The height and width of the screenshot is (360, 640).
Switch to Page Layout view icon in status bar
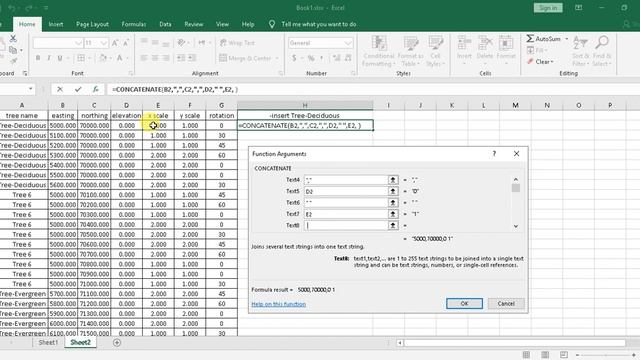click(x=545, y=355)
